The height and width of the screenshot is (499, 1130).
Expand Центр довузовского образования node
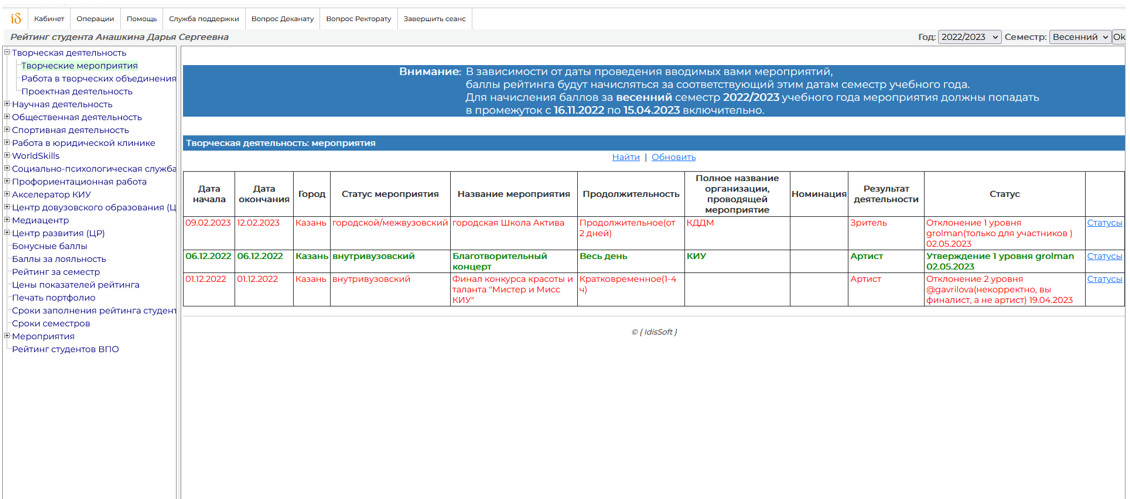7,208
